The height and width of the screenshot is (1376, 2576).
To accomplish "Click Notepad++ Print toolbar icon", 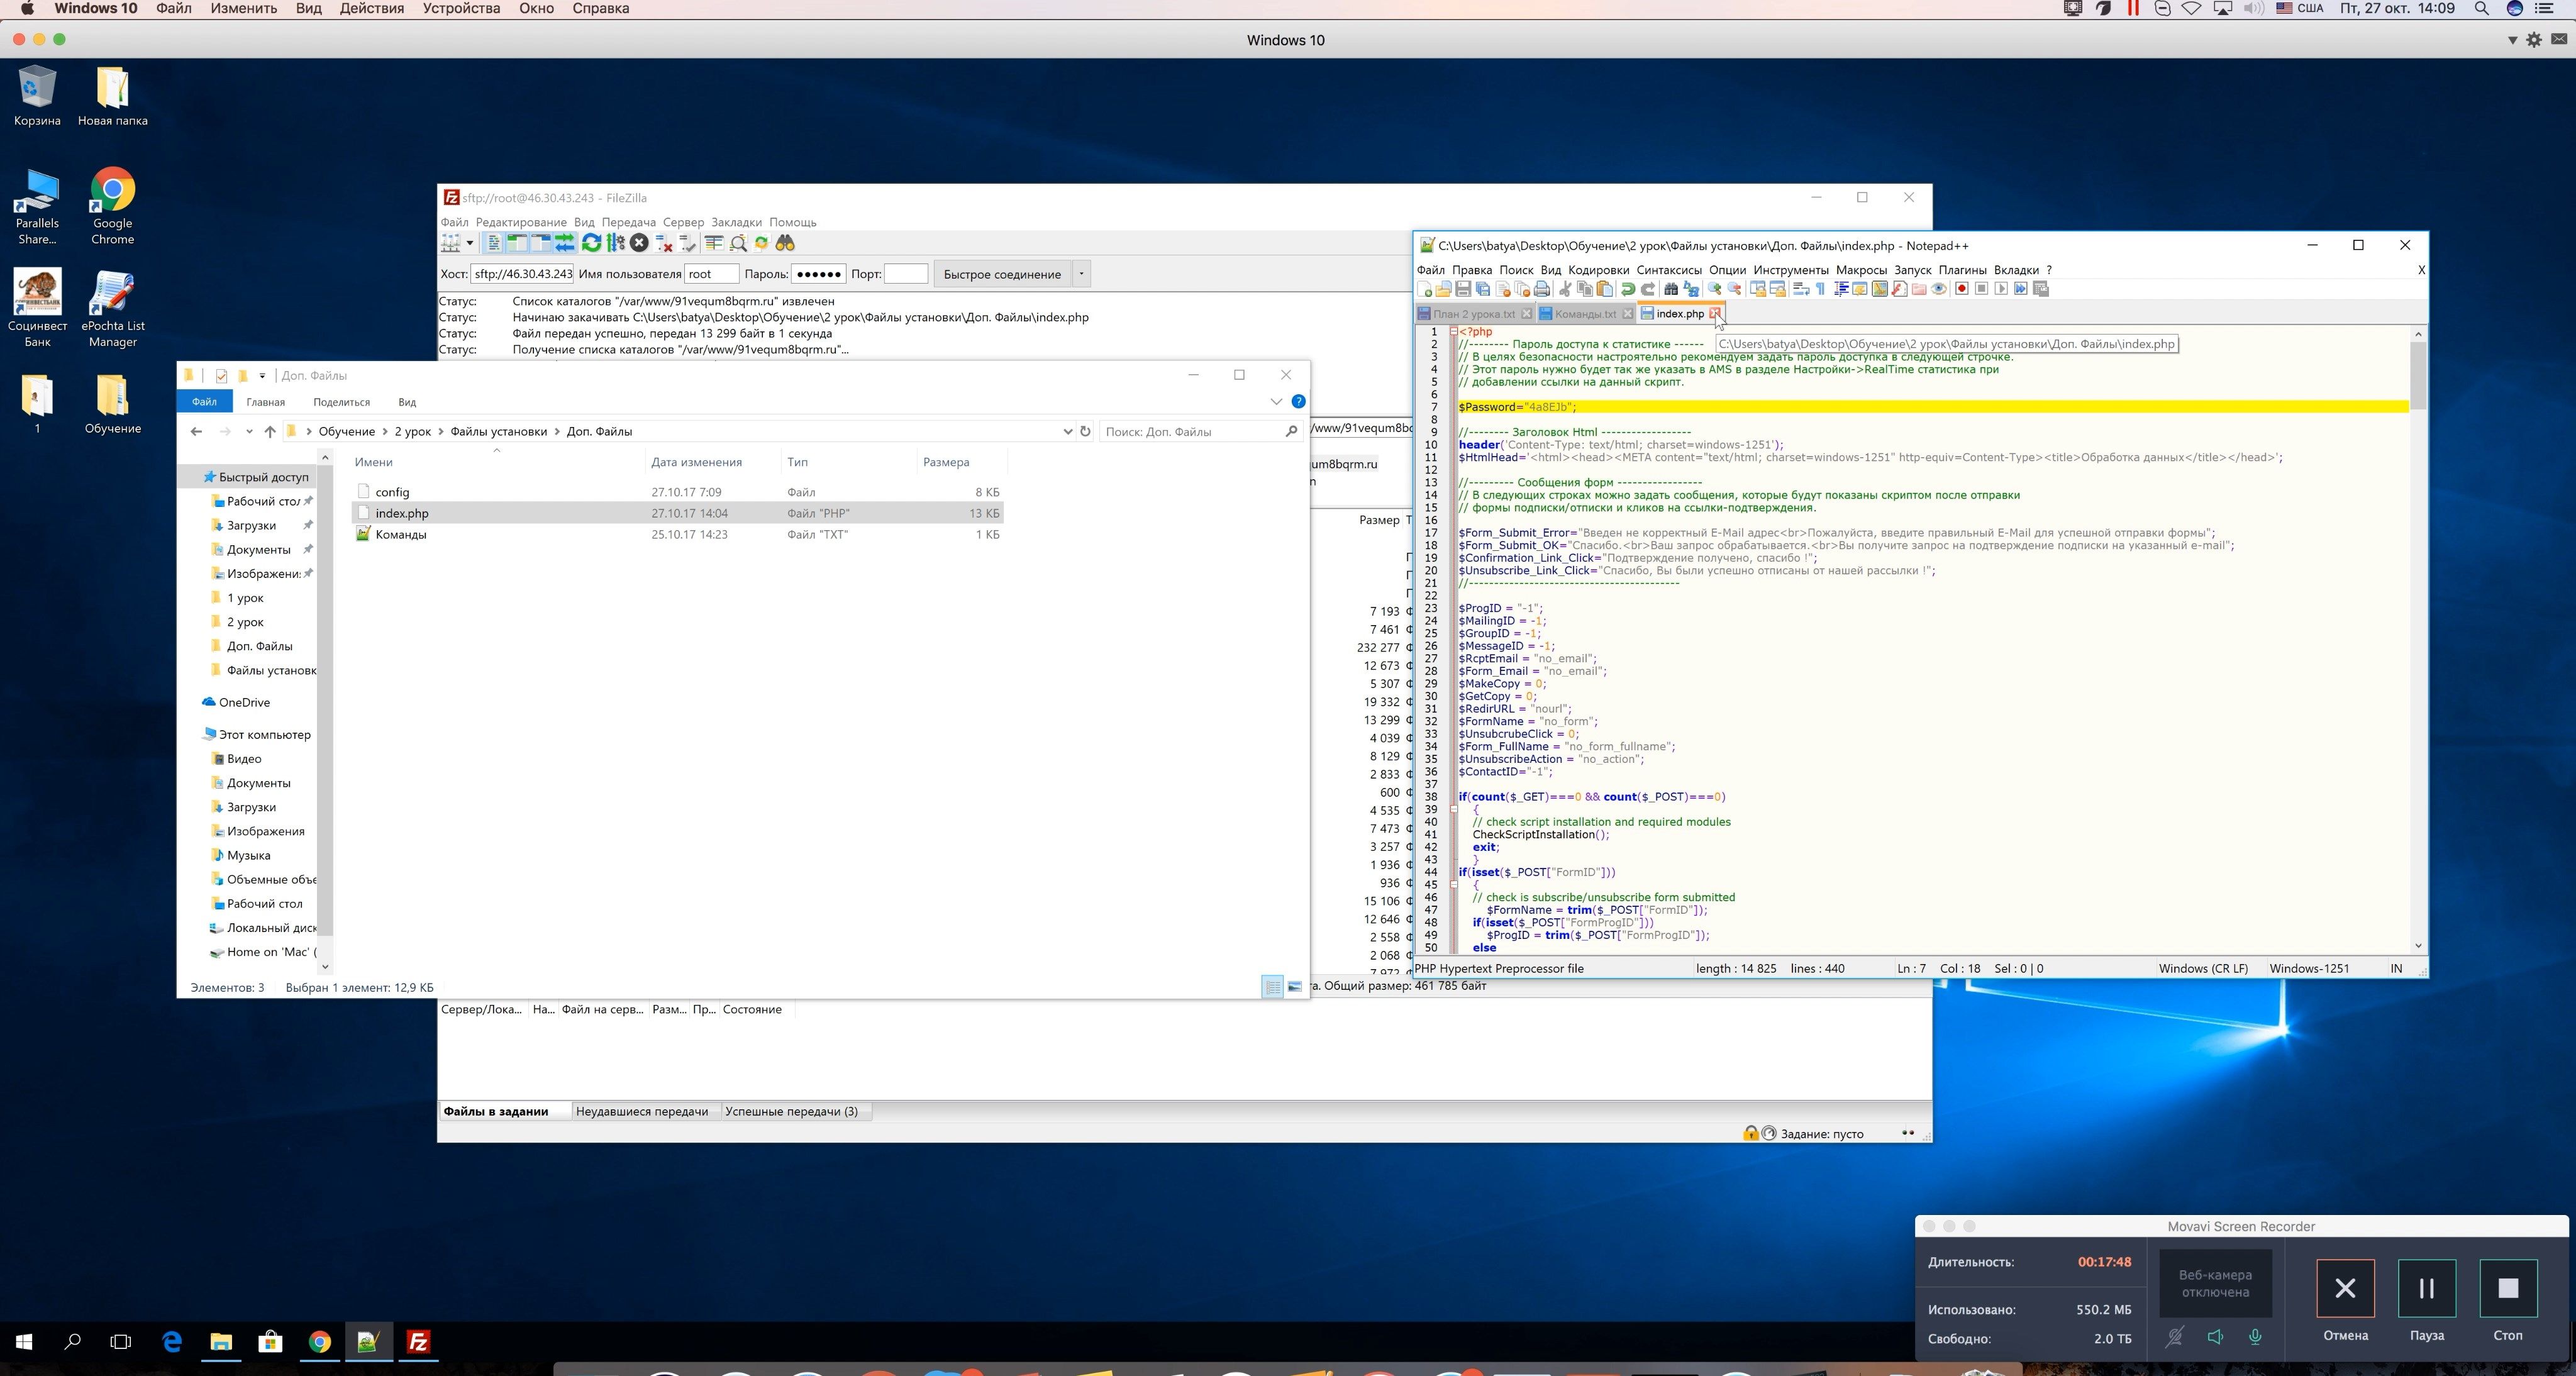I will coord(1542,290).
